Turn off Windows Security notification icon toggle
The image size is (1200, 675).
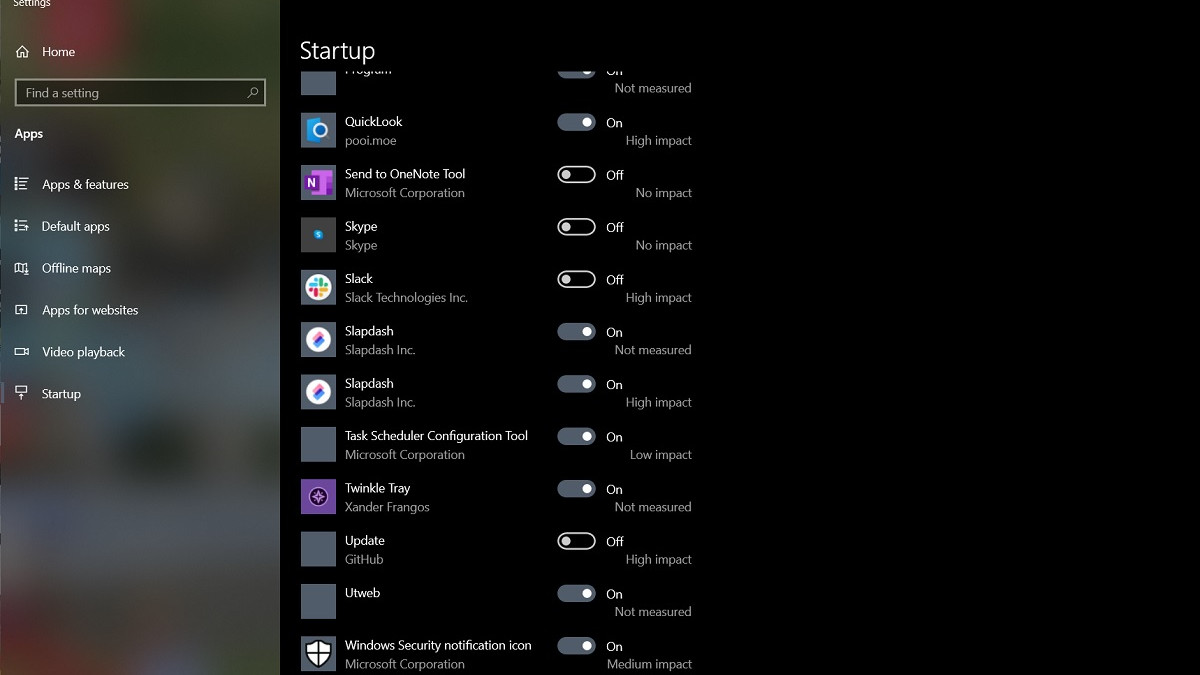[576, 645]
